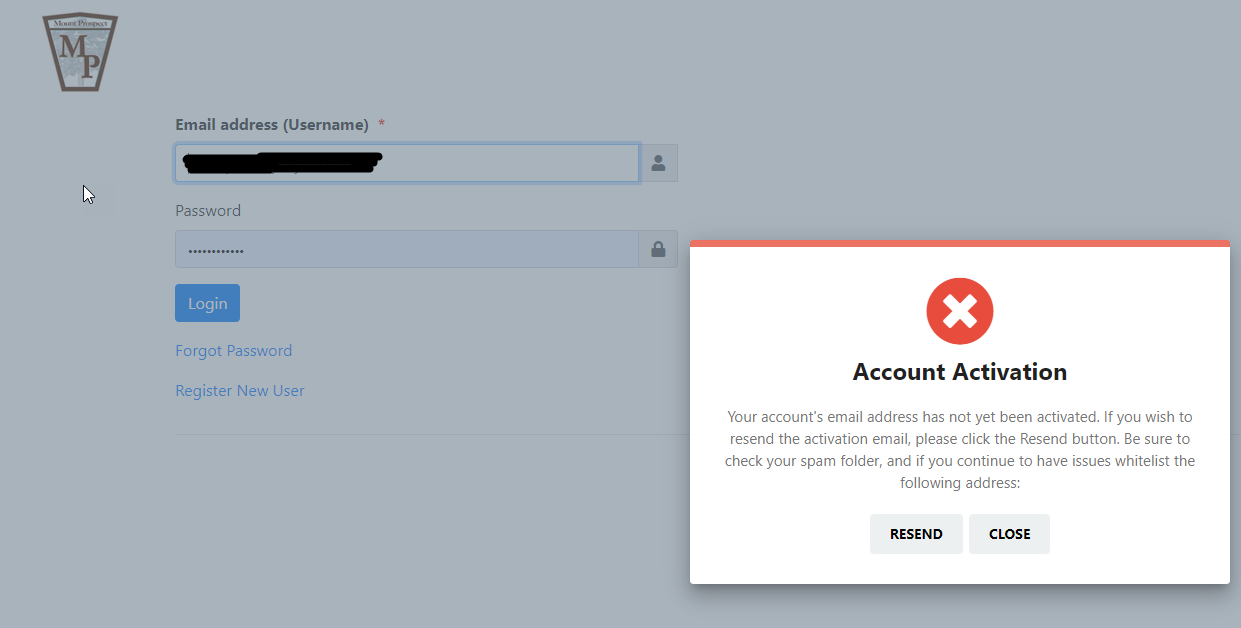Image resolution: width=1241 pixels, height=628 pixels.
Task: Resend the activation email
Action: [x=916, y=534]
